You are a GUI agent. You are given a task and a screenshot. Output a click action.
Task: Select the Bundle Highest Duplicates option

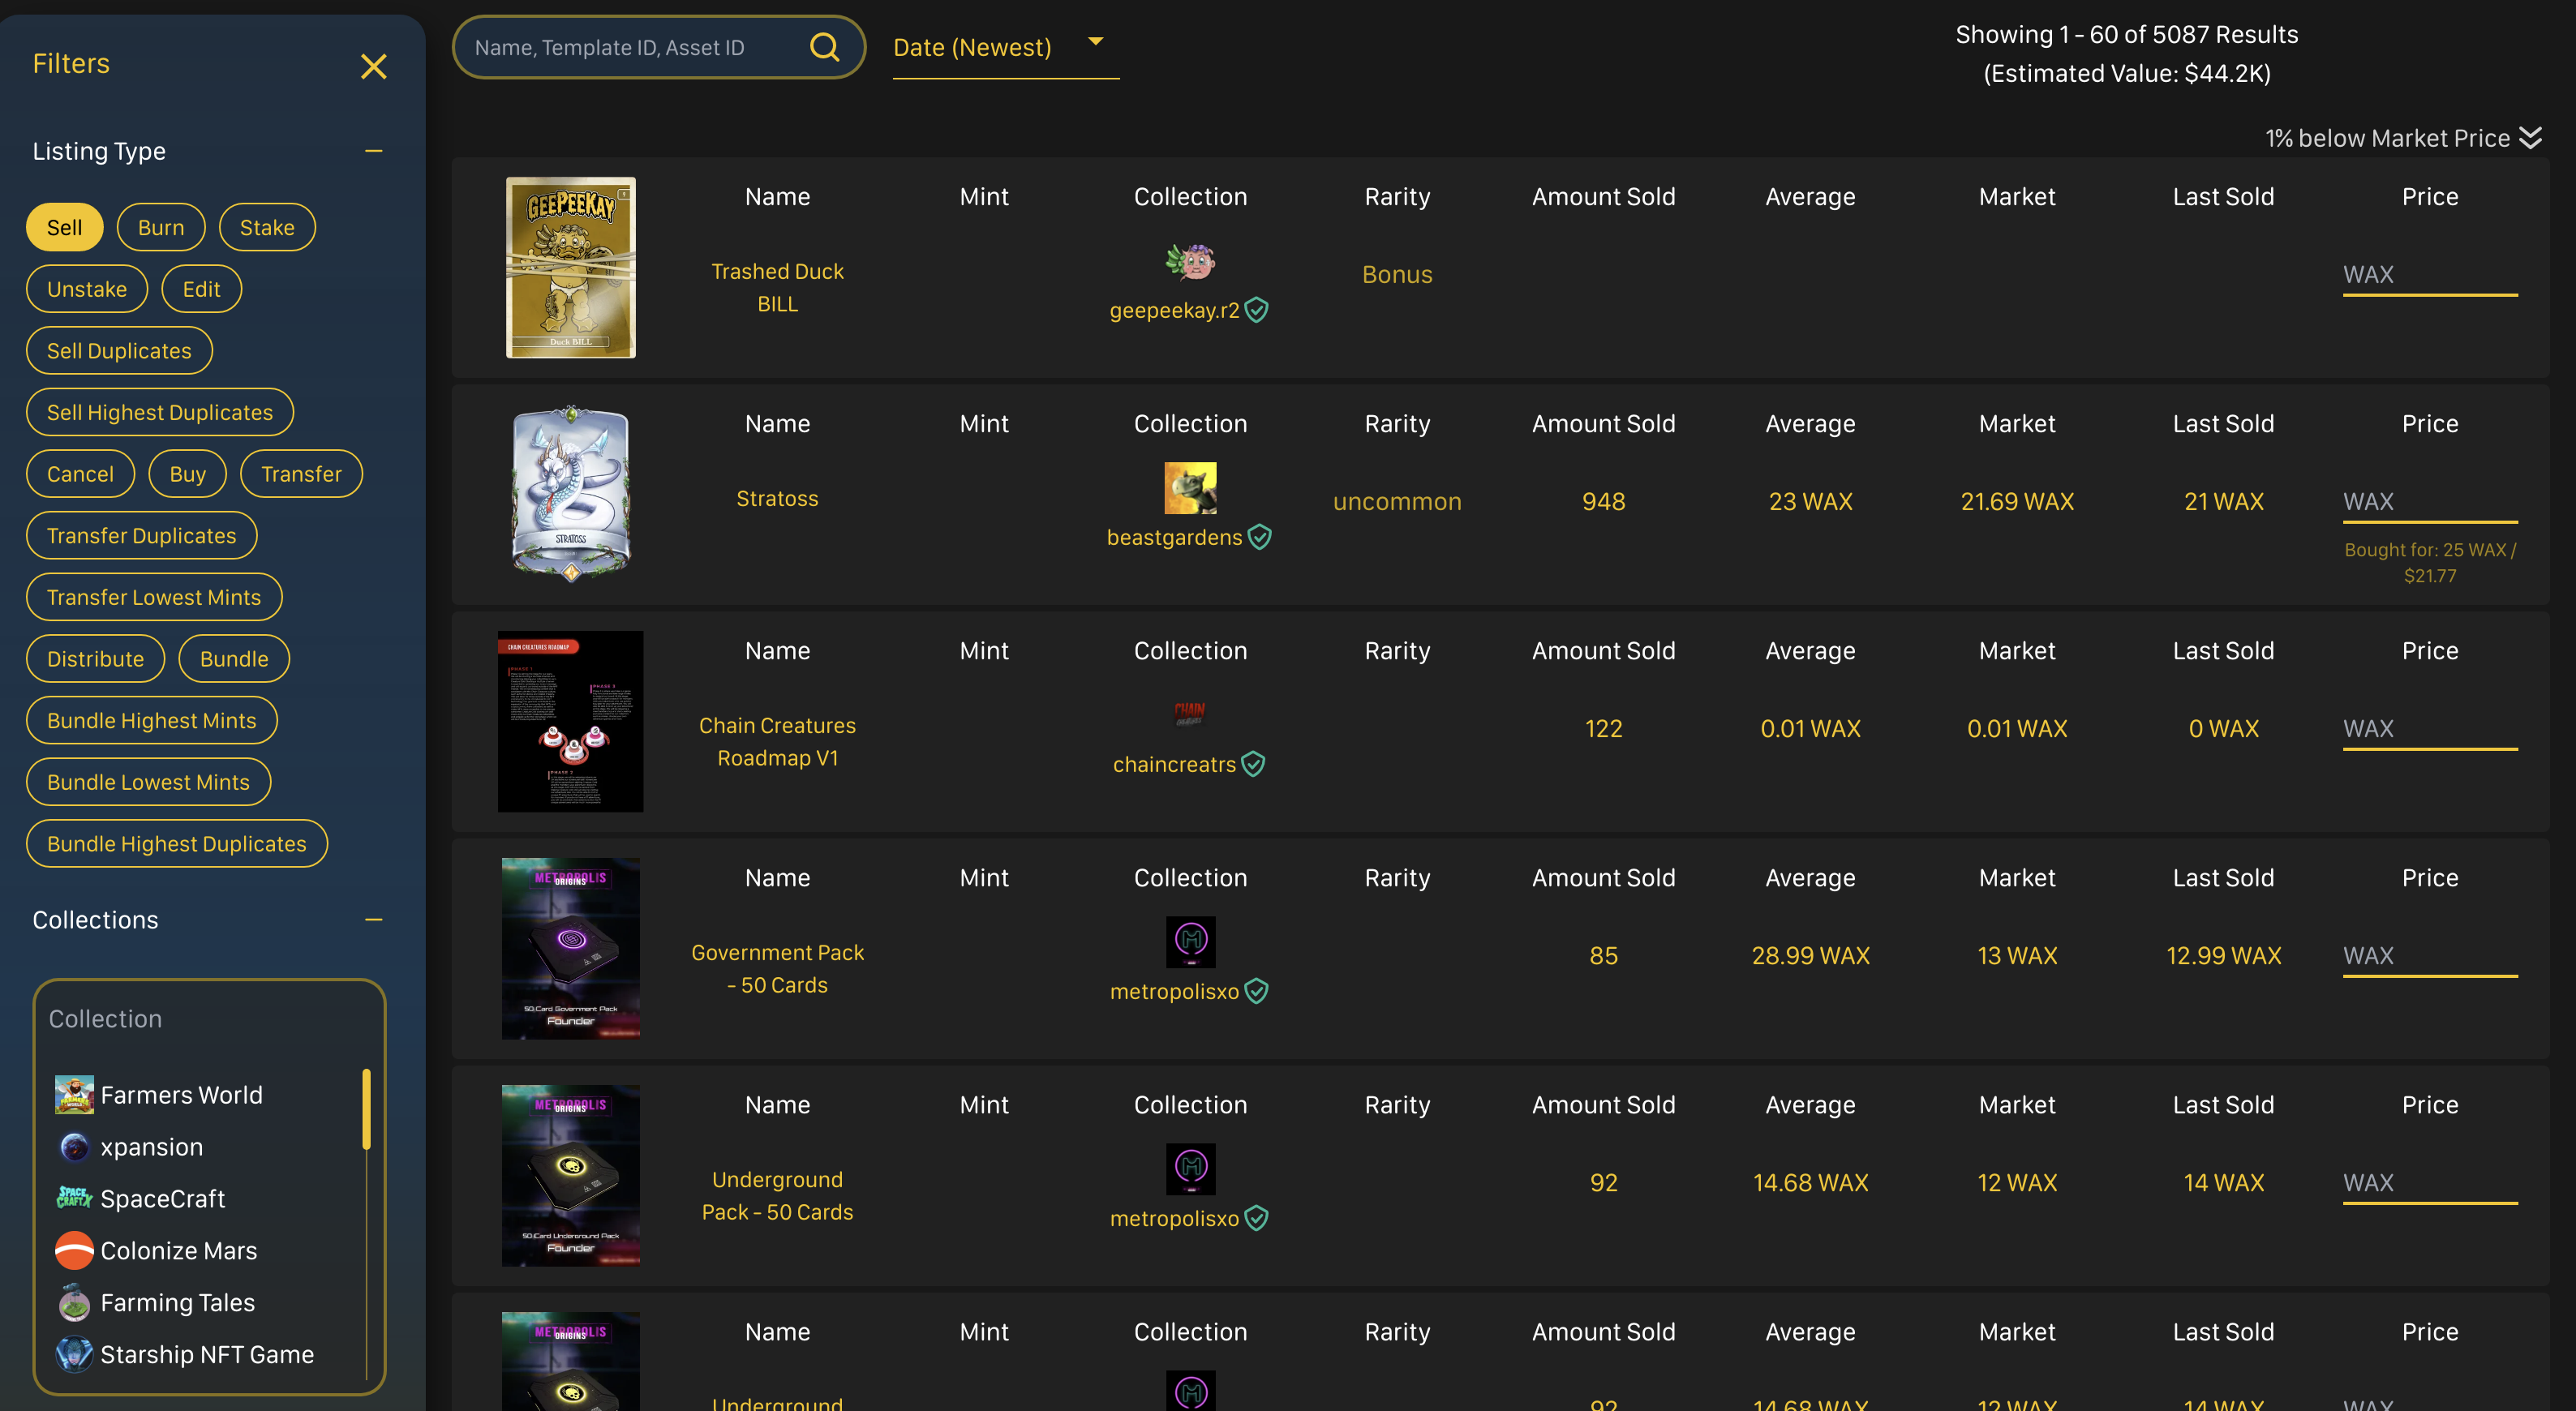[177, 844]
